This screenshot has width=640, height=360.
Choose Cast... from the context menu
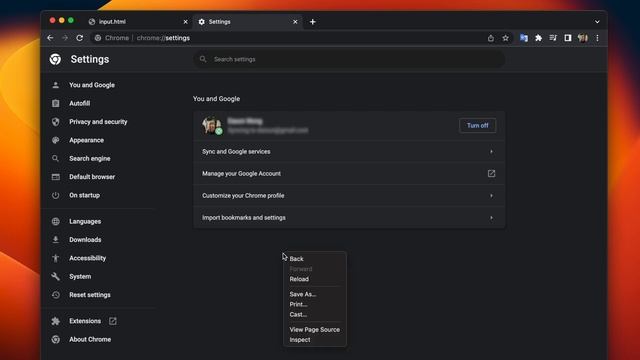(x=315, y=315)
